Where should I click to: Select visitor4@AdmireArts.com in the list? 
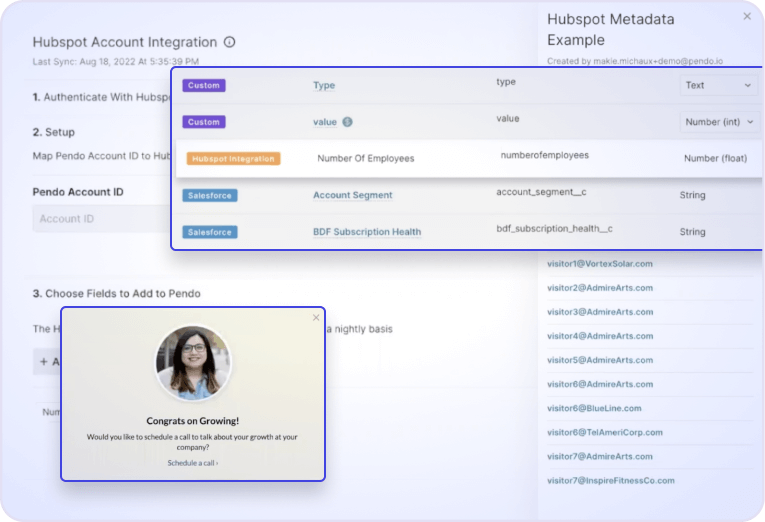pyautogui.click(x=600, y=336)
